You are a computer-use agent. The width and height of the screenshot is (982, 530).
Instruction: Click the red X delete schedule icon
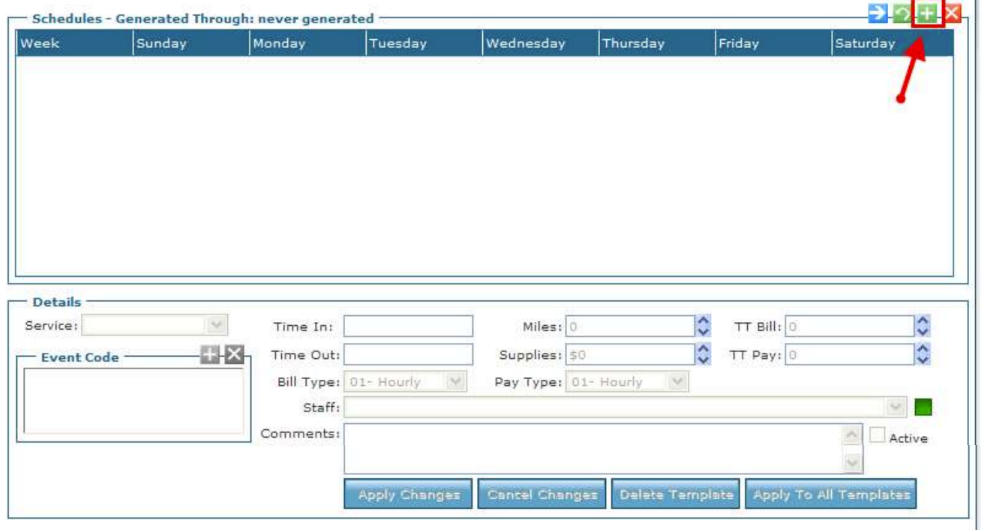pyautogui.click(x=952, y=14)
